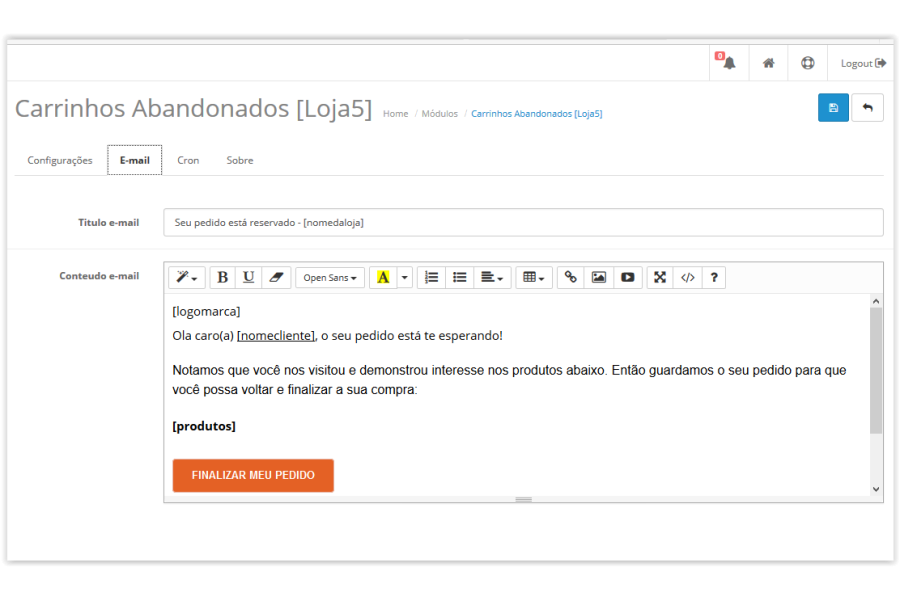Open the magic wand style dropdown
The width and height of the screenshot is (900, 600).
187,277
